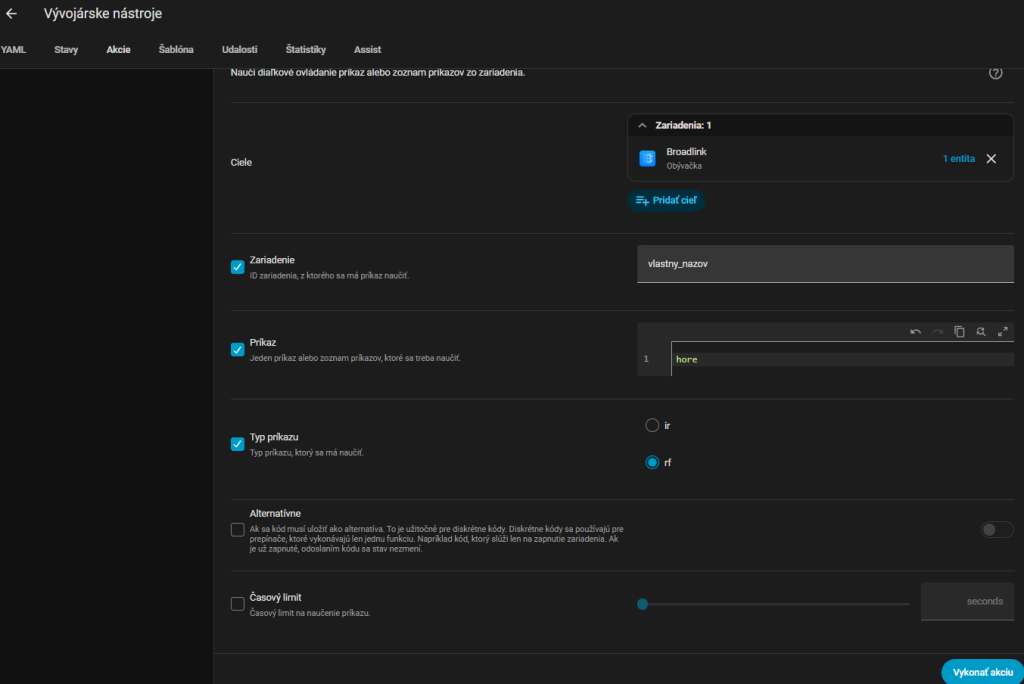1024x684 pixels.
Task: Collapse the Zariadenia: 1 section
Action: tap(642, 125)
